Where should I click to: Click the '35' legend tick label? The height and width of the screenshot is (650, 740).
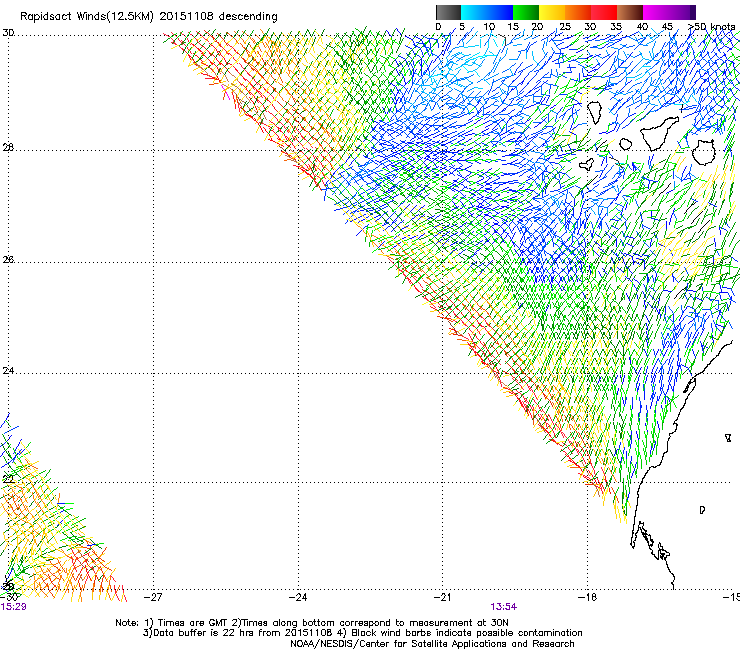point(616,27)
